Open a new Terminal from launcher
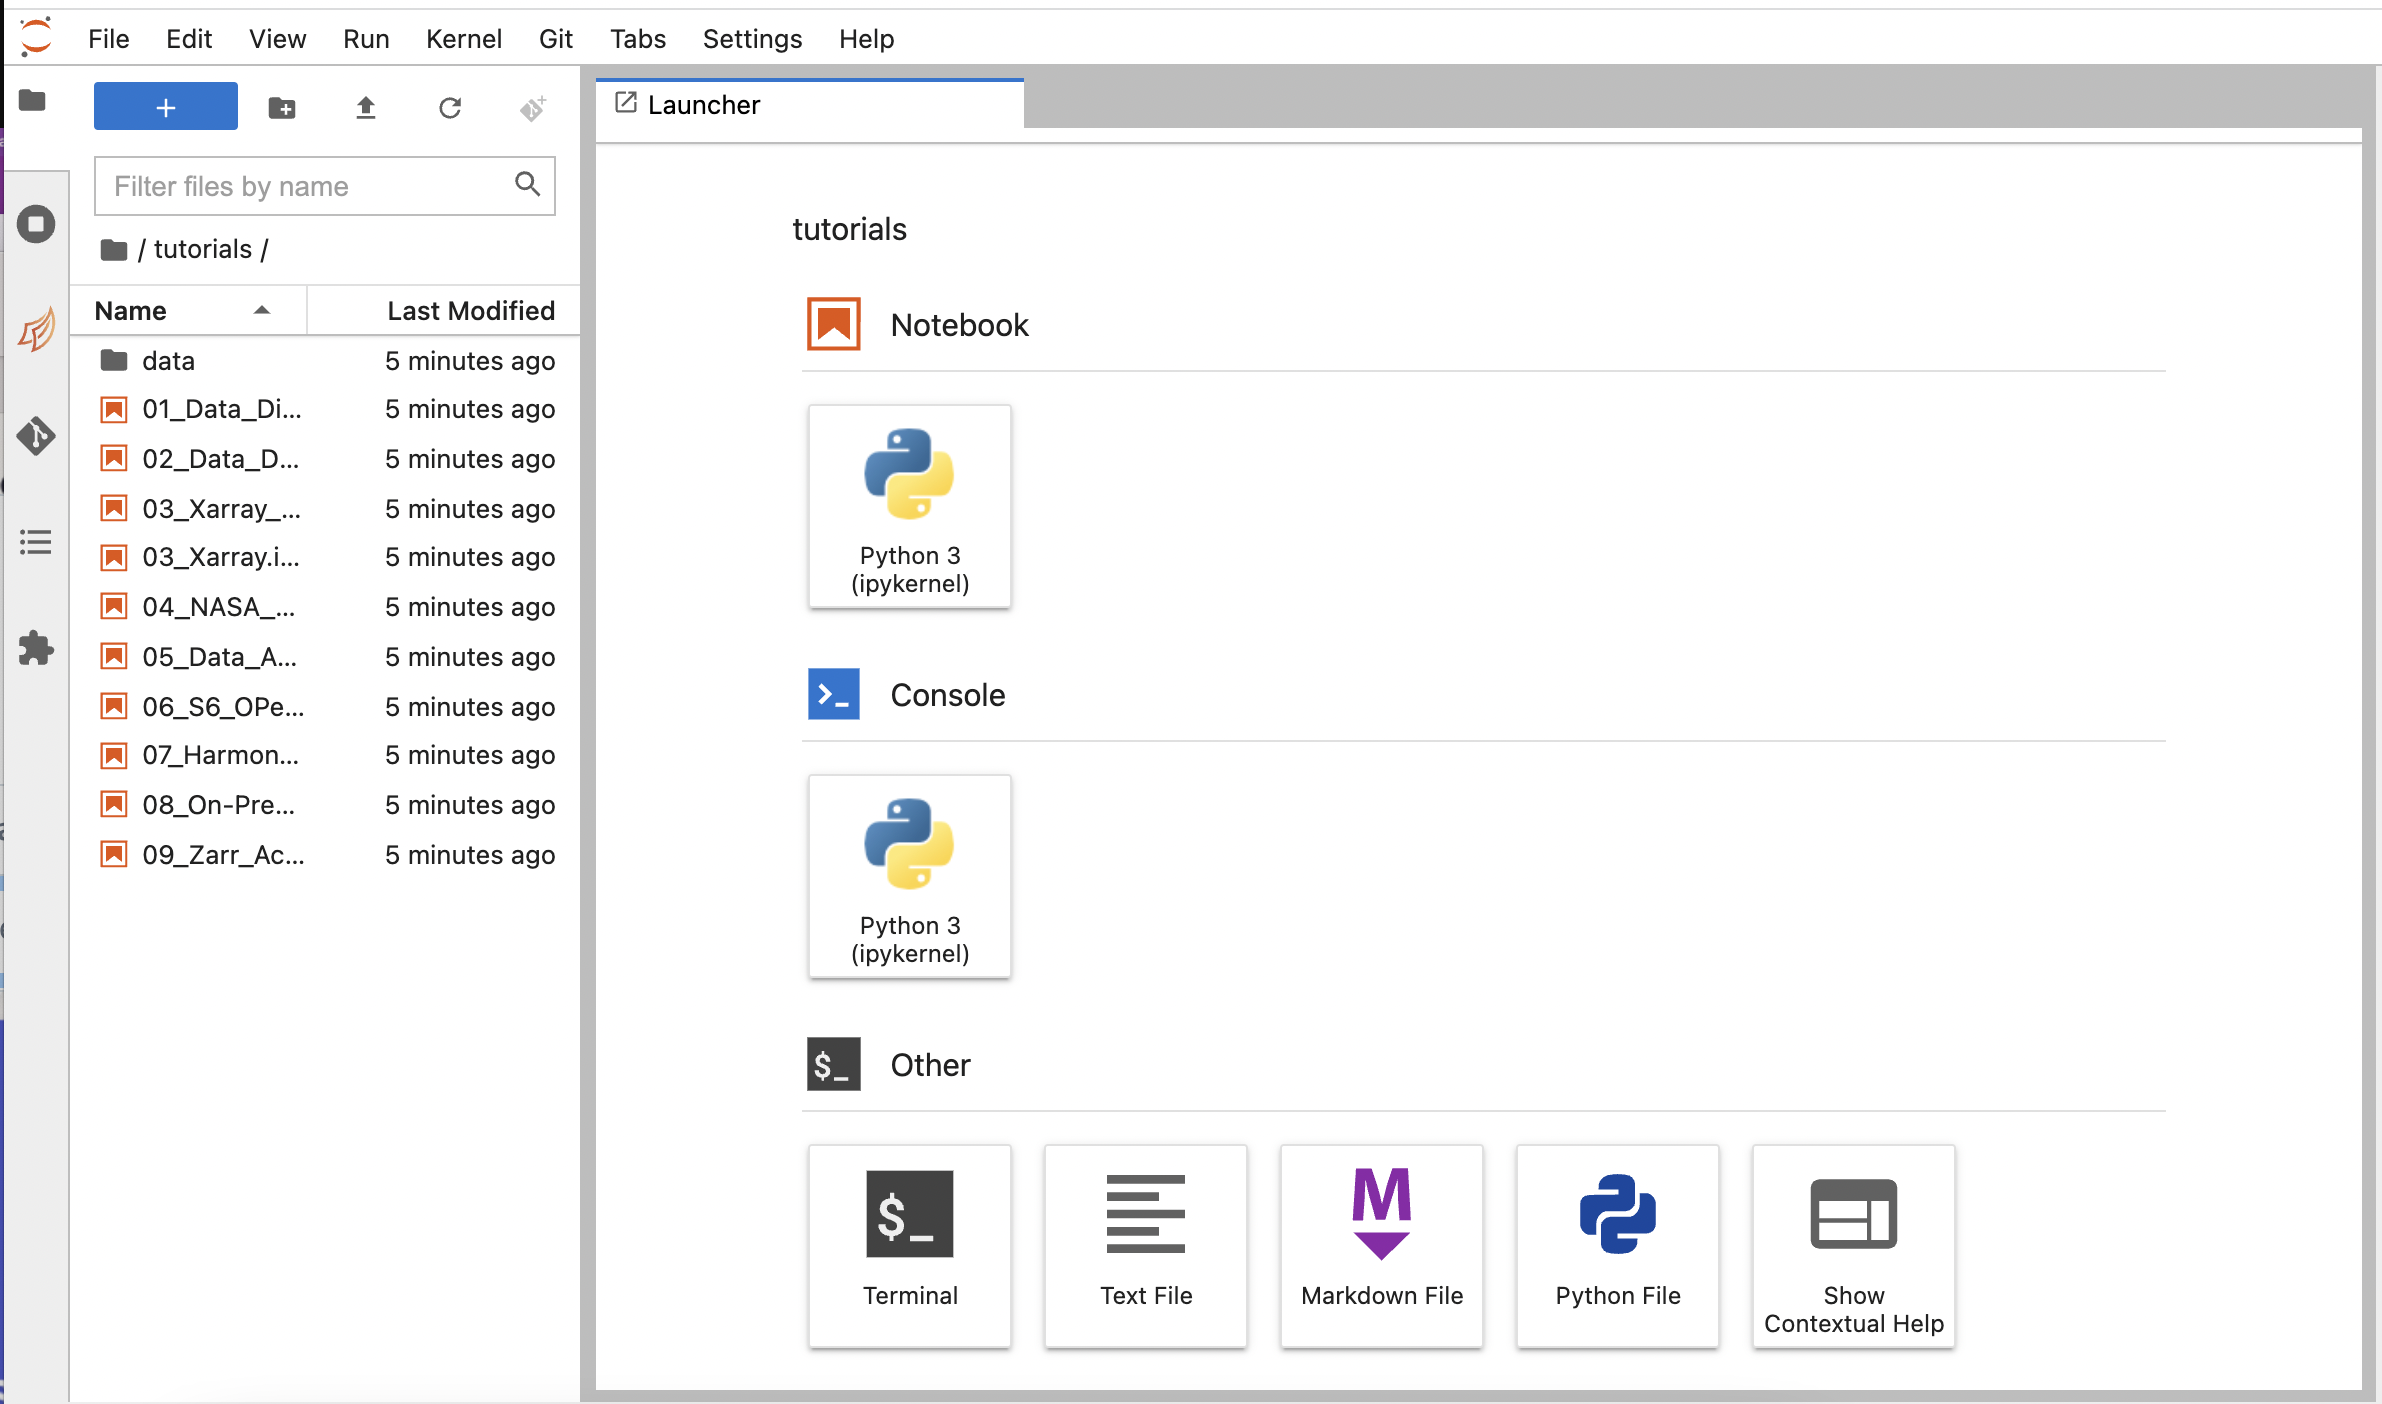The image size is (2382, 1404). coord(909,1246)
